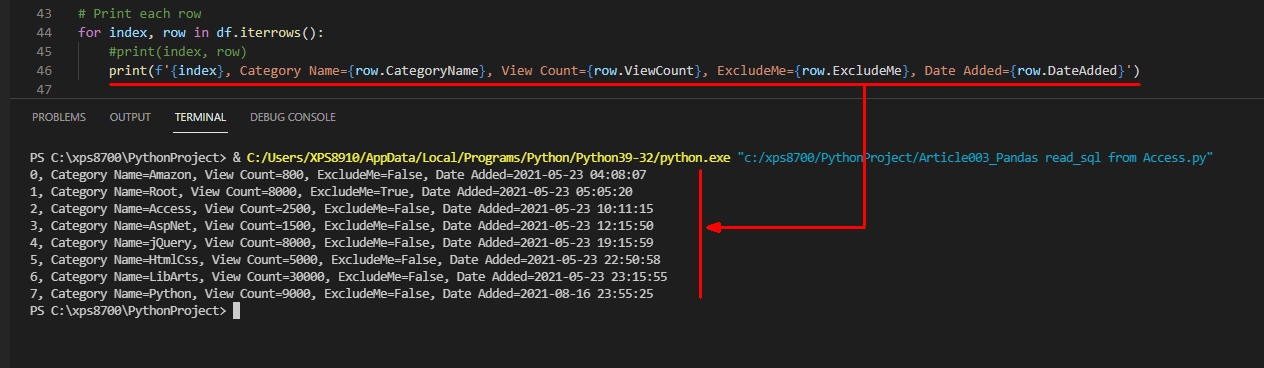Click terminal output row for Python
The width and height of the screenshot is (1264, 368).
343,293
